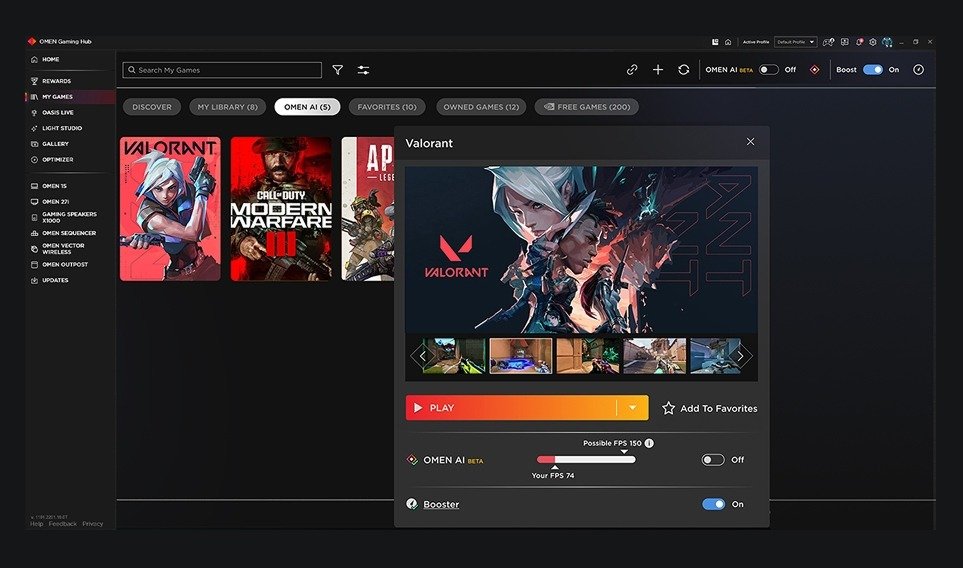Click the free games controller icon in tab
The width and height of the screenshot is (963, 568).
click(549, 106)
